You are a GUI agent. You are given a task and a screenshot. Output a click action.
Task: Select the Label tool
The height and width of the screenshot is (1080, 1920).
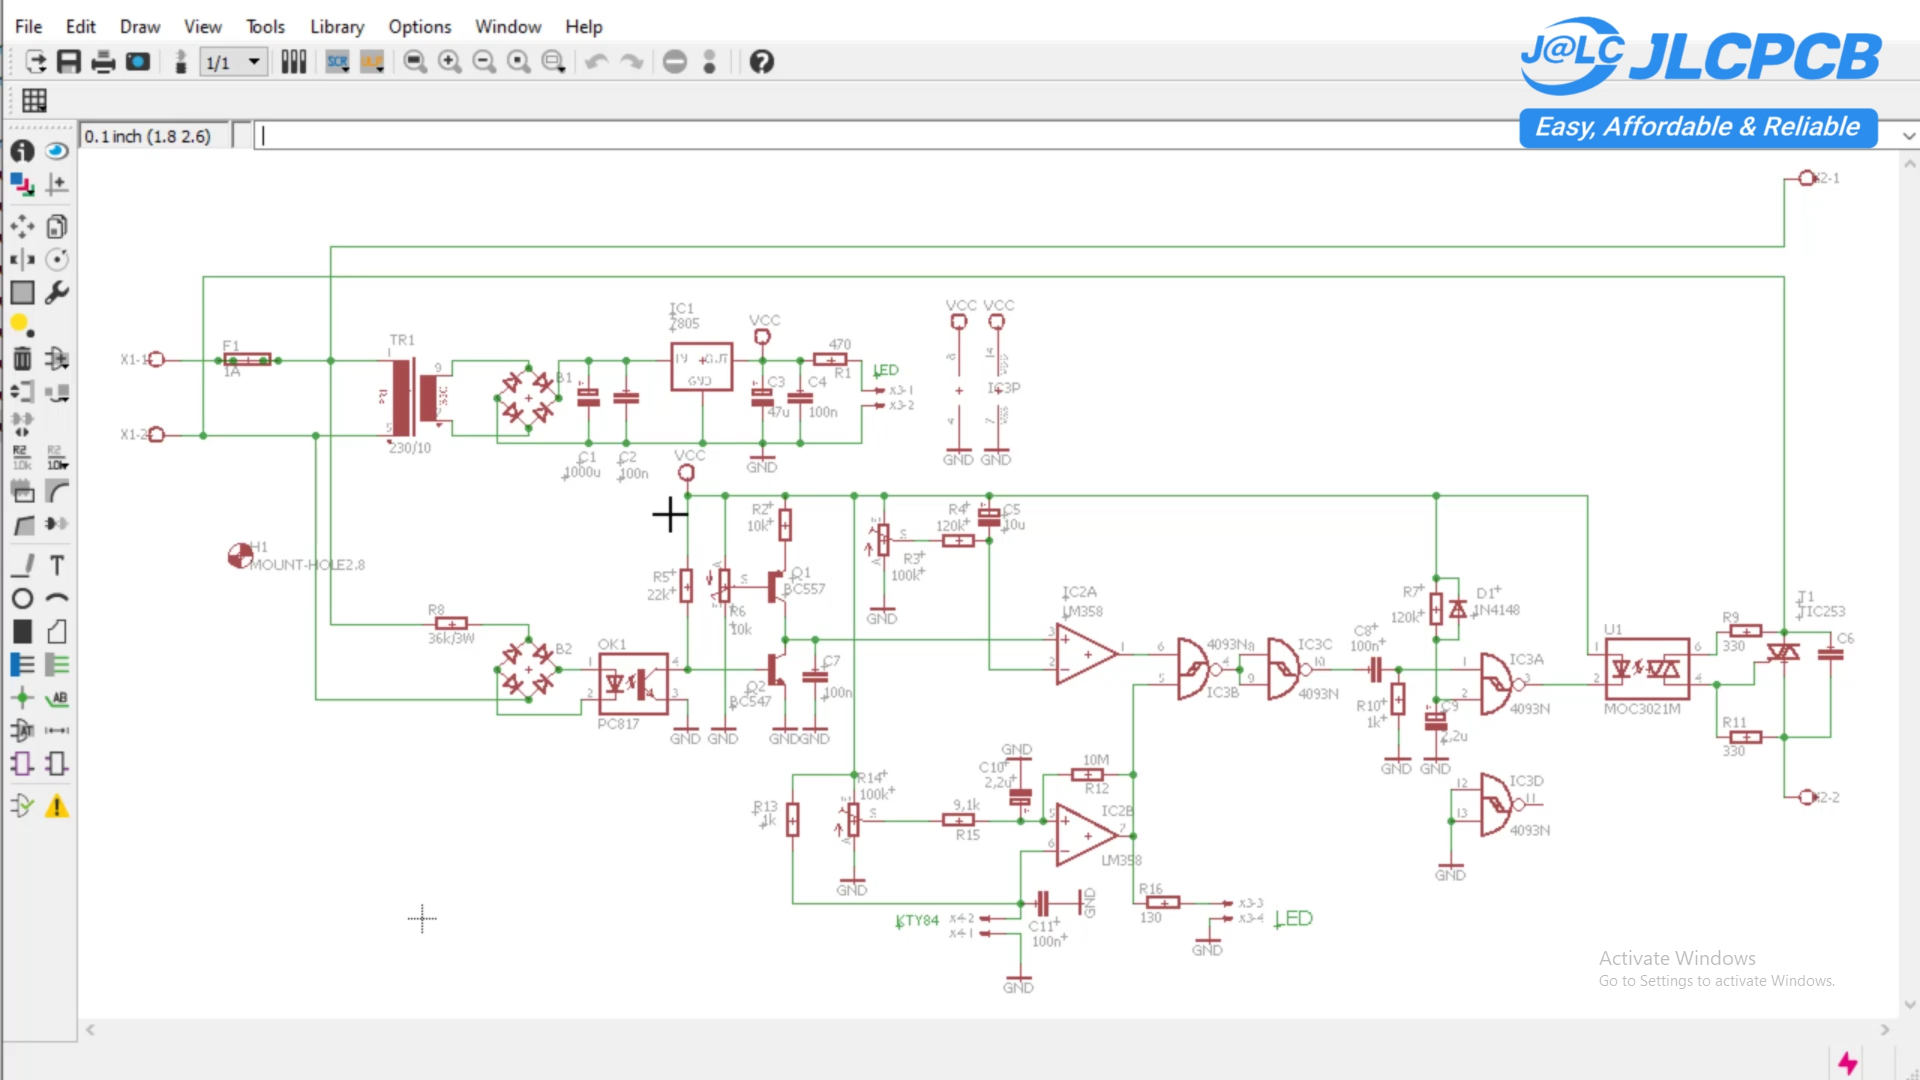pos(57,698)
